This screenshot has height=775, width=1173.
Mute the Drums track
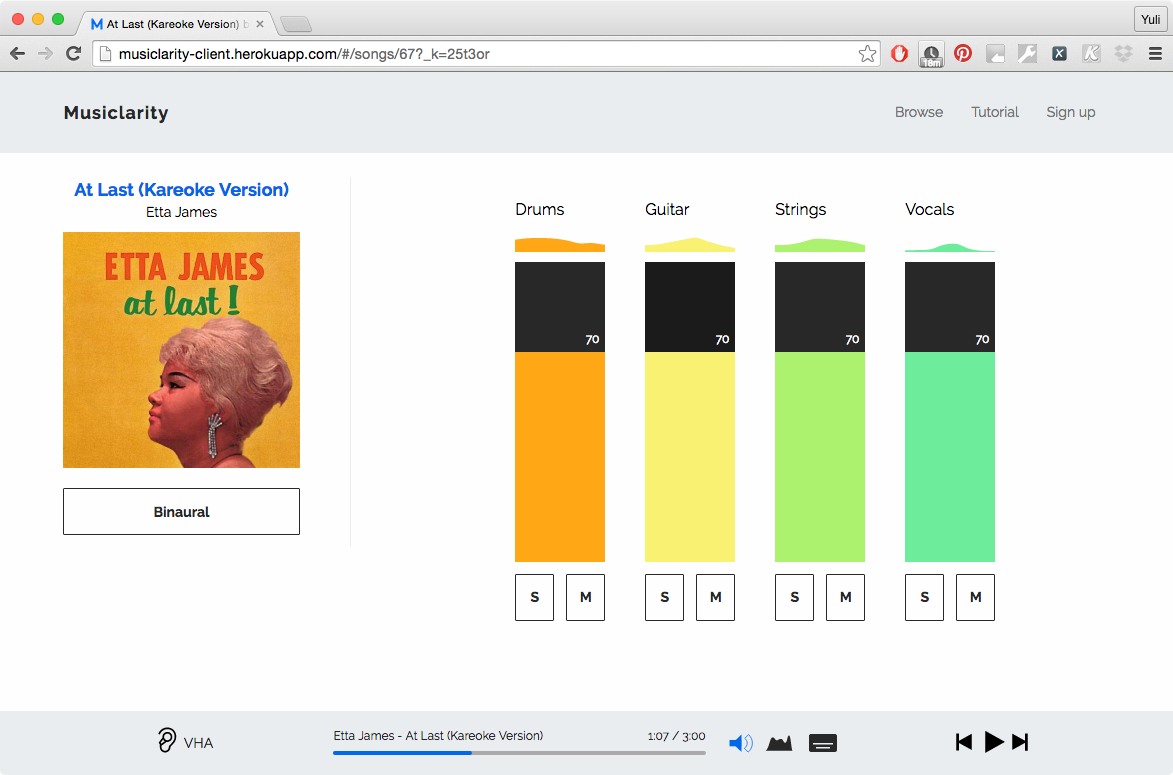point(585,597)
